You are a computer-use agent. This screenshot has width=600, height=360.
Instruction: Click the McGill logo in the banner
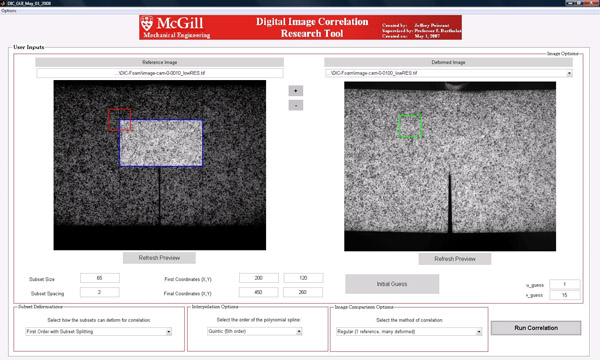point(175,27)
